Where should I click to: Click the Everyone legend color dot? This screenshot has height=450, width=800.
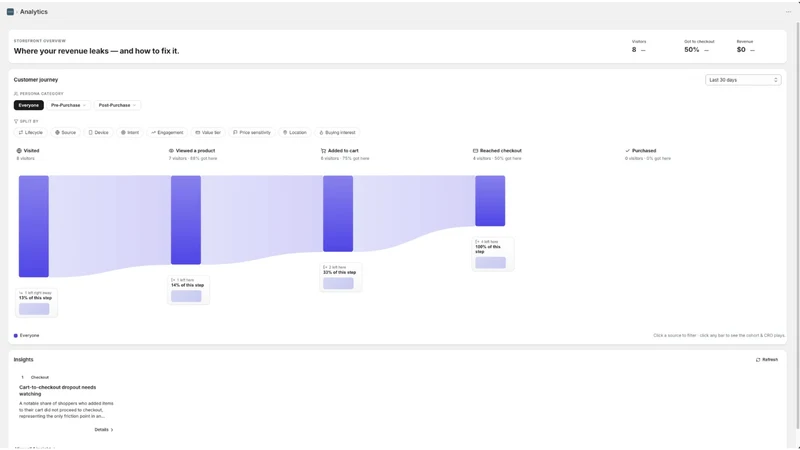click(16, 336)
